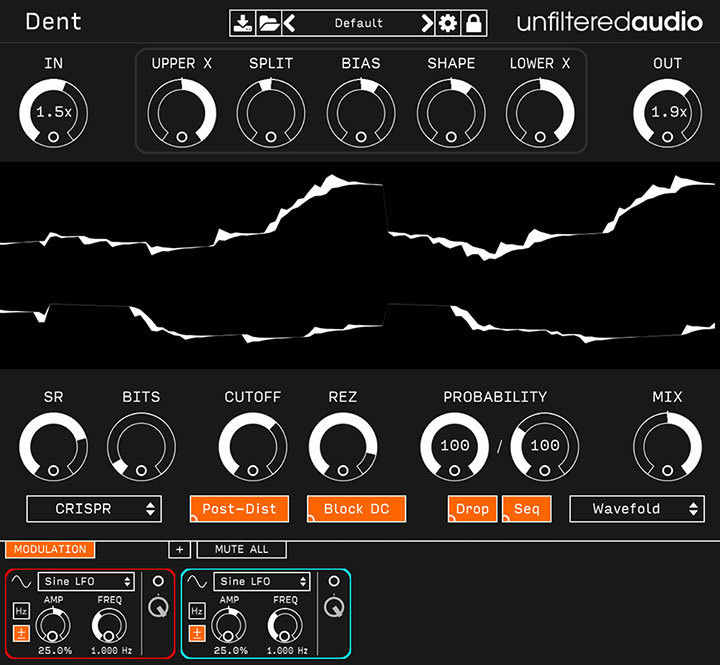
Task: Click output port circle of cyan modulator
Action: [x=334, y=581]
